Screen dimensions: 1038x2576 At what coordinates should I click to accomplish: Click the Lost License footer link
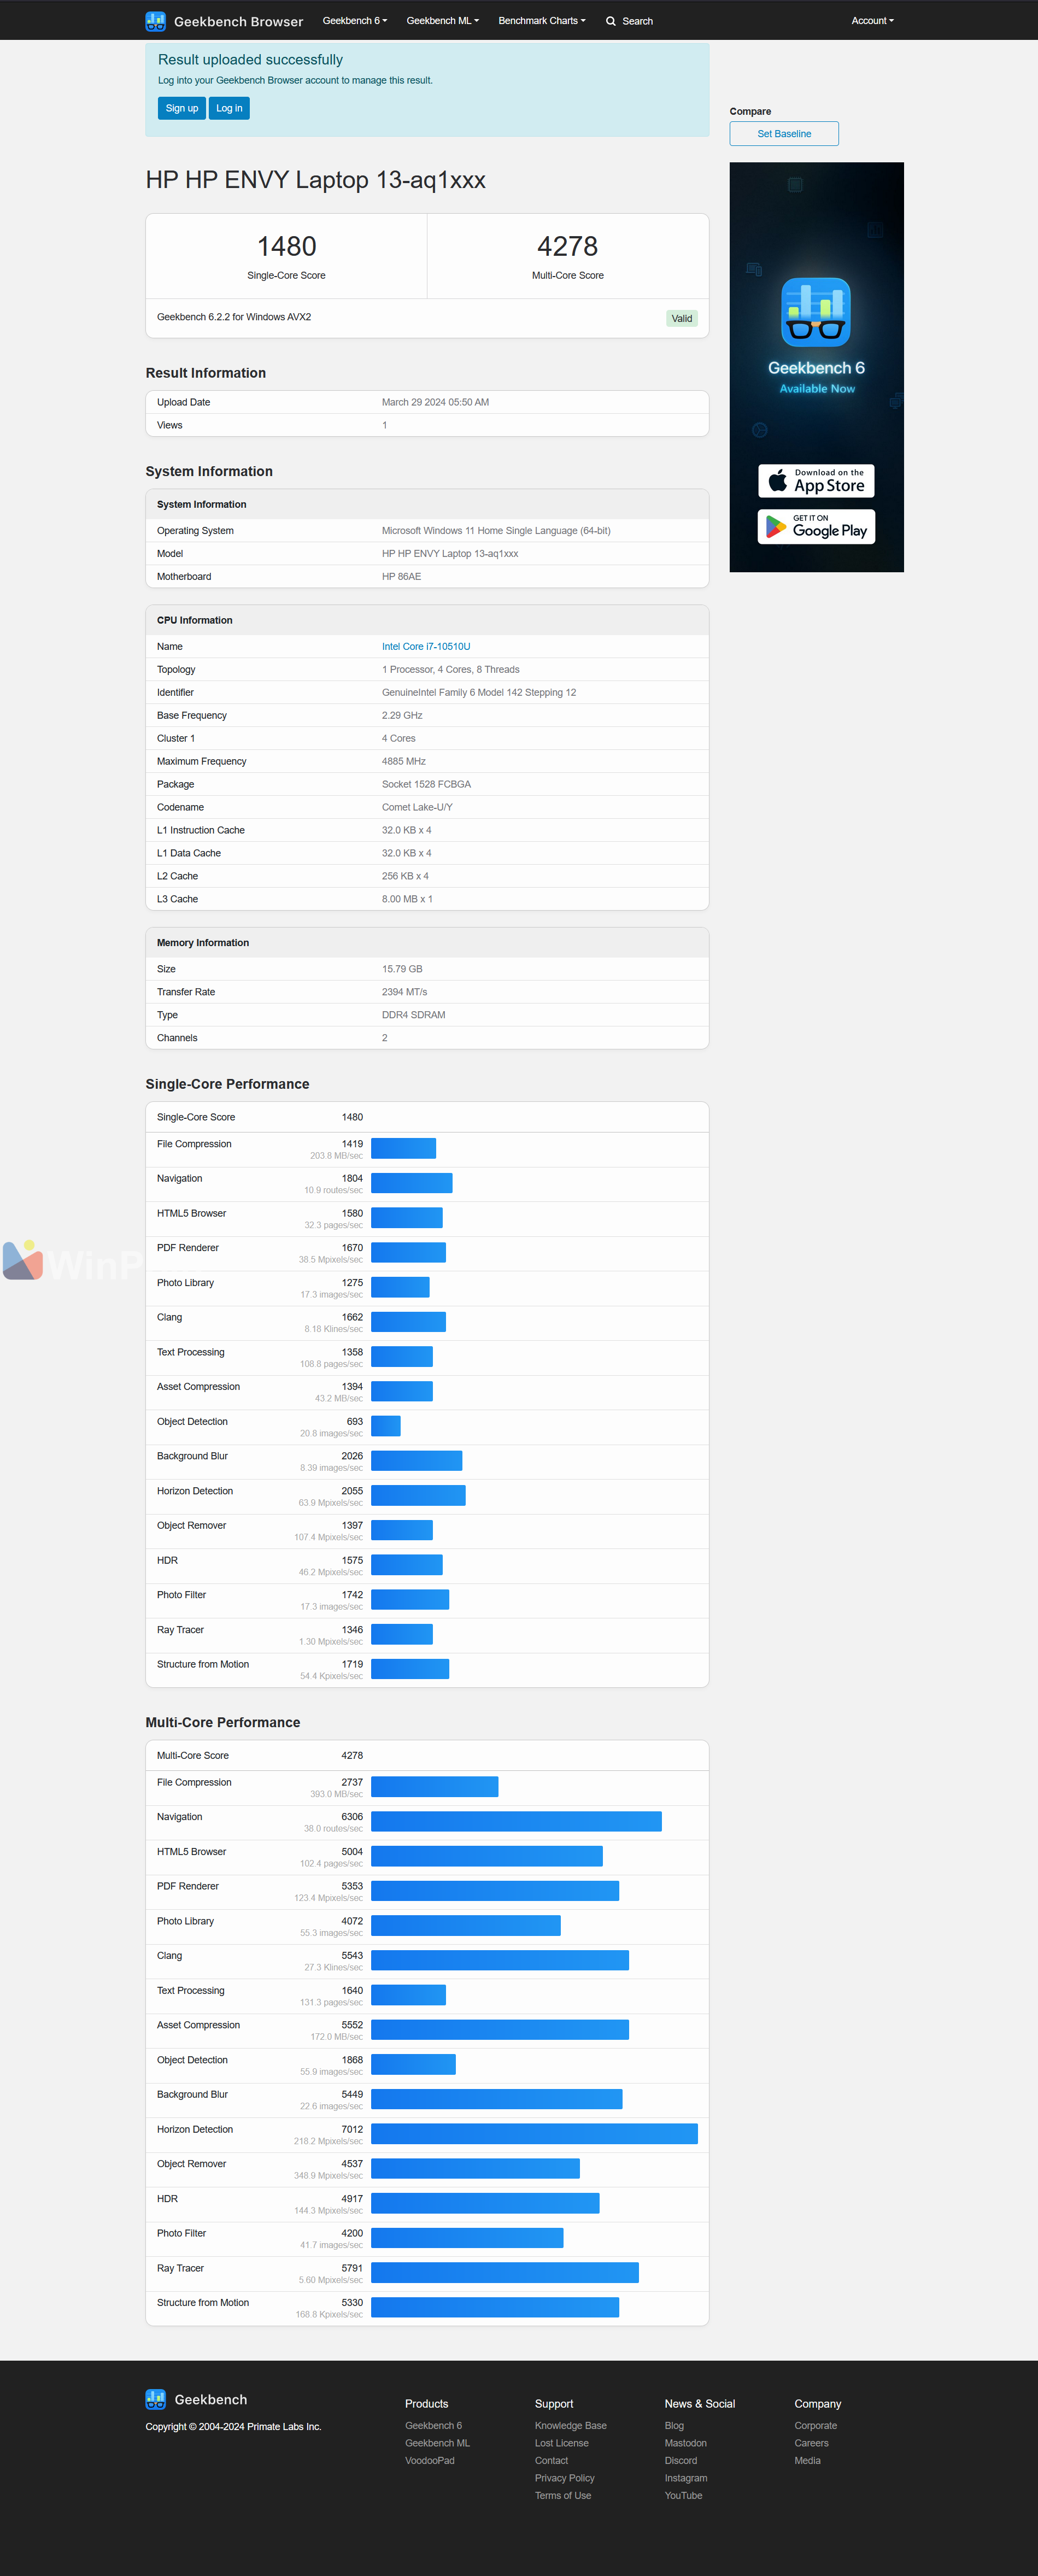562,2443
